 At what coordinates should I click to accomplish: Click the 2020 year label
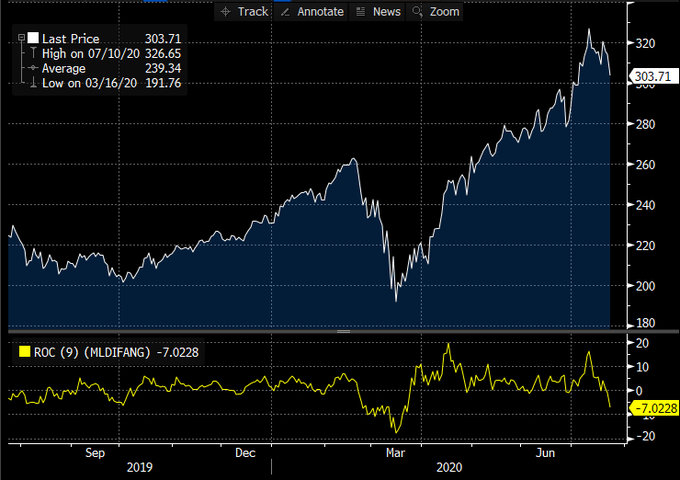[449, 467]
